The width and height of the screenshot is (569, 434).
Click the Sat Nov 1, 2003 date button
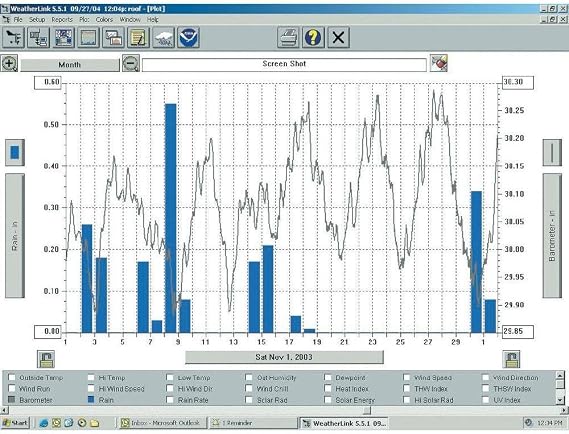[284, 357]
